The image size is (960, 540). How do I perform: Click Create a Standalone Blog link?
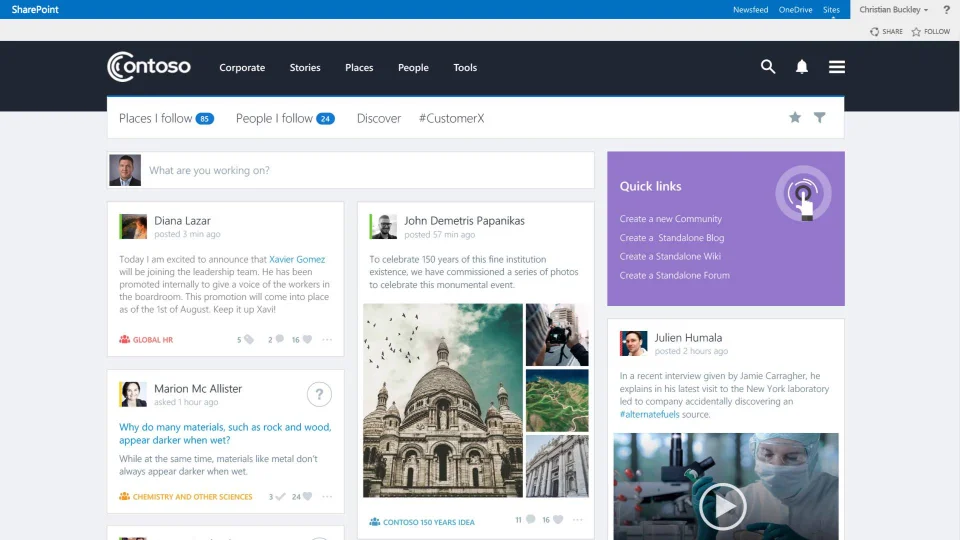coord(672,238)
